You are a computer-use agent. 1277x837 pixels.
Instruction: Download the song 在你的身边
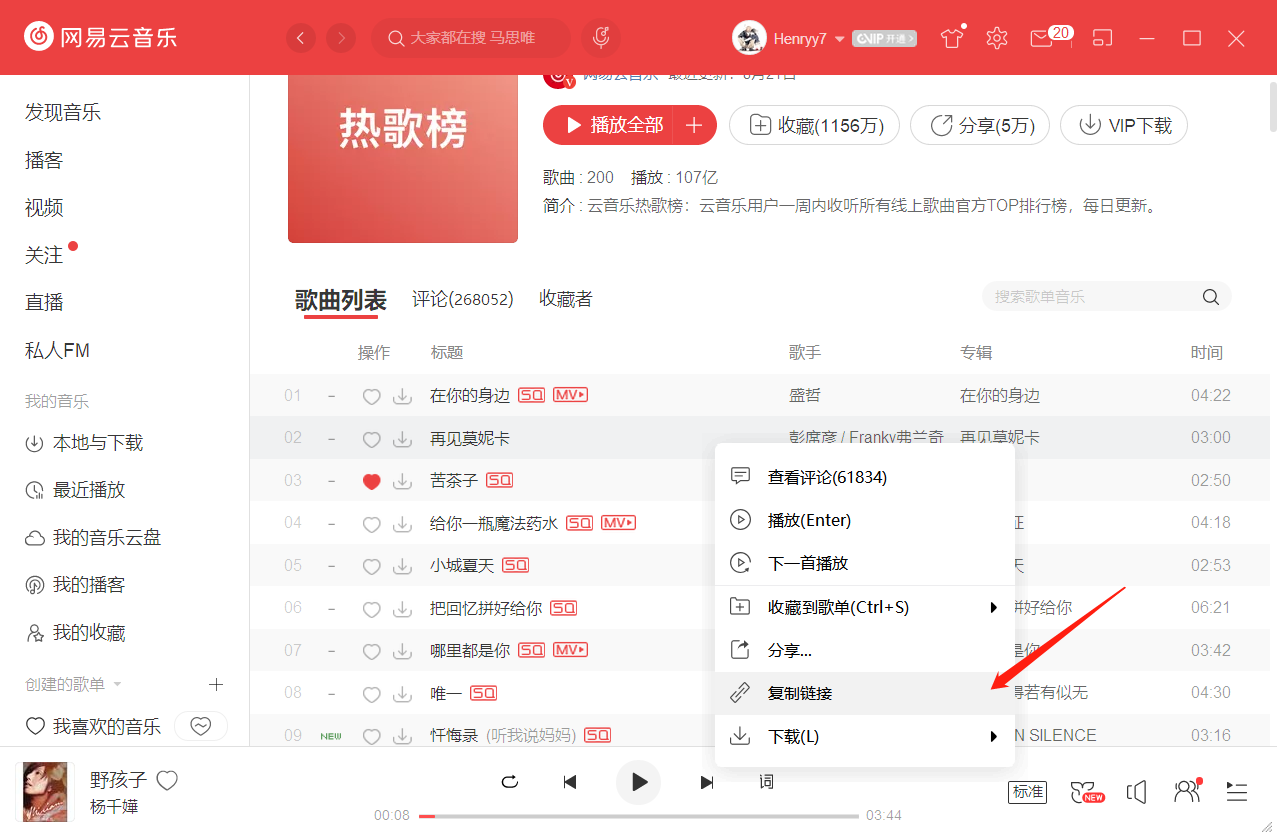click(x=402, y=396)
